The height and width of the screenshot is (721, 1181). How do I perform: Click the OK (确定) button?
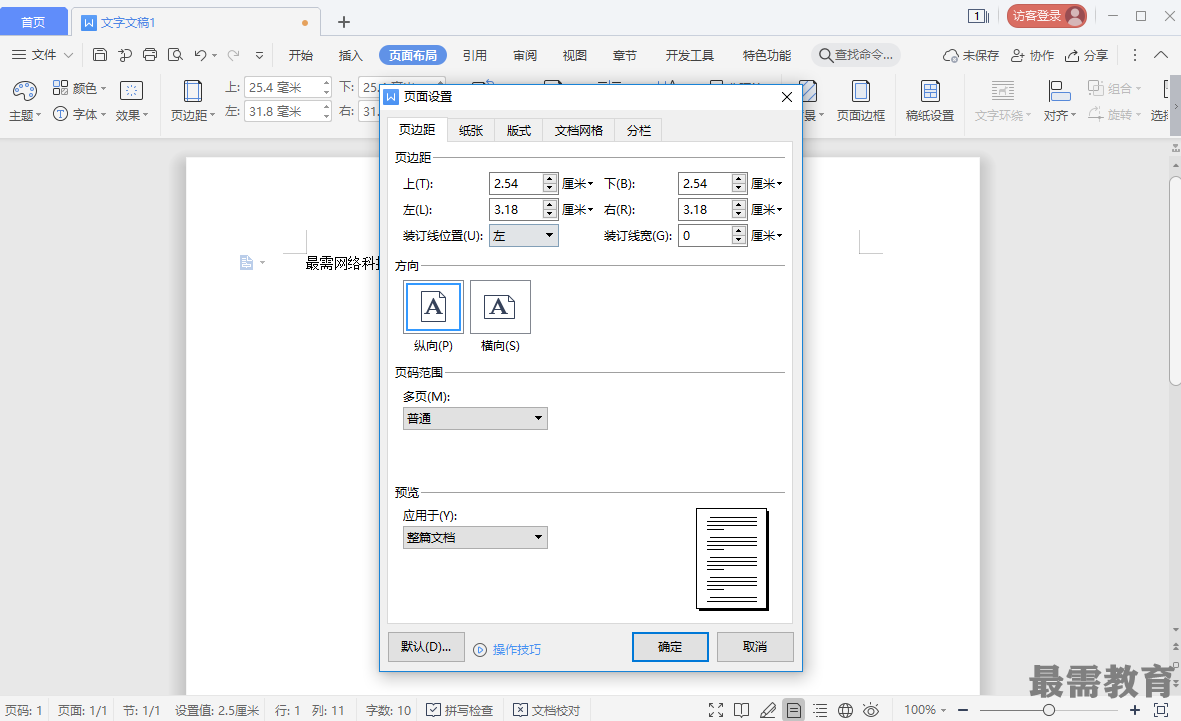tap(670, 646)
